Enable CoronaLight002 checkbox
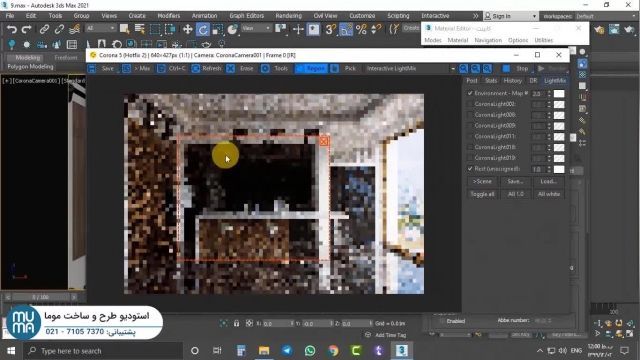Screen dimensions: 640x360 pos(470,104)
